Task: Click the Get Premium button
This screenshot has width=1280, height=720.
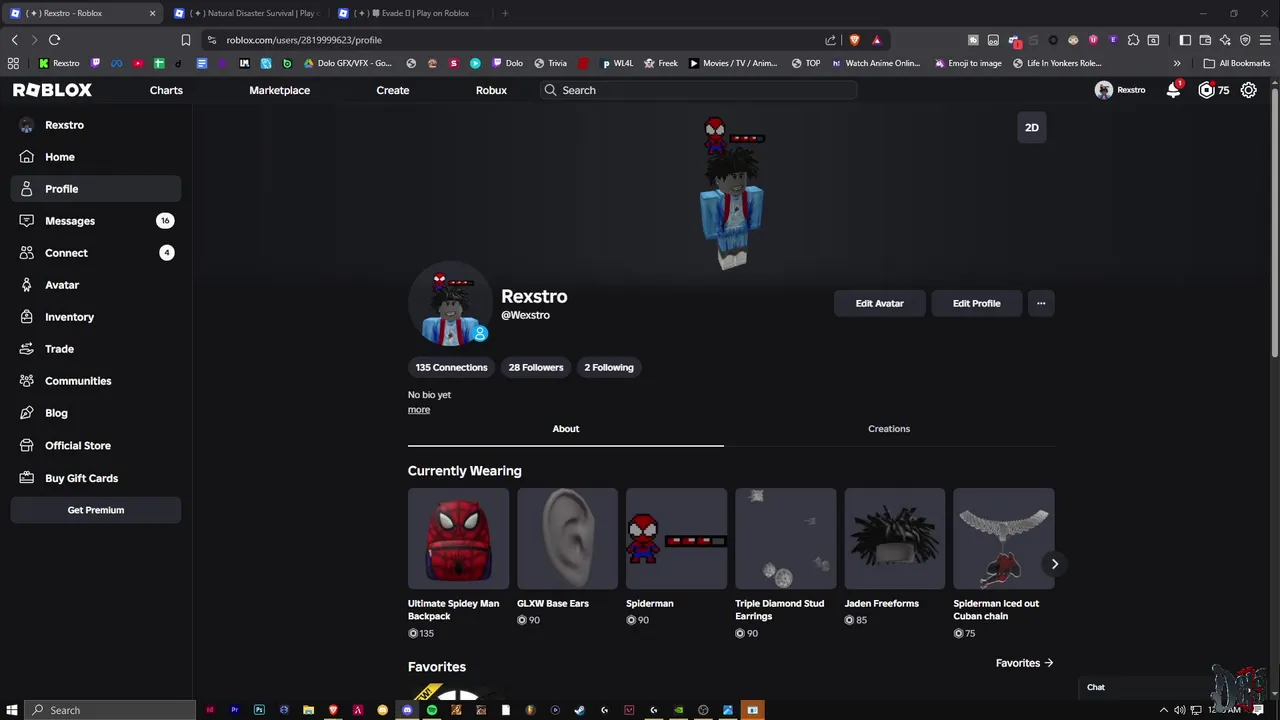Action: (96, 510)
